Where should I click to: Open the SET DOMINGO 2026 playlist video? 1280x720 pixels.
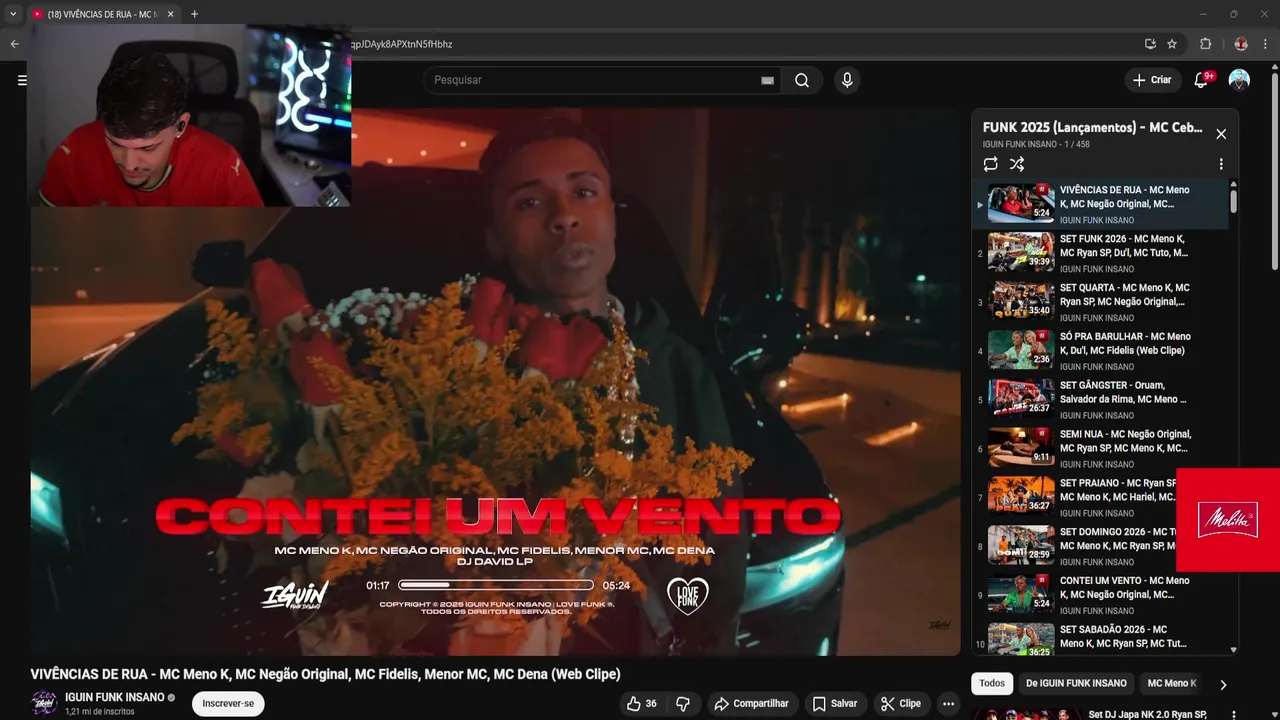tap(1075, 547)
